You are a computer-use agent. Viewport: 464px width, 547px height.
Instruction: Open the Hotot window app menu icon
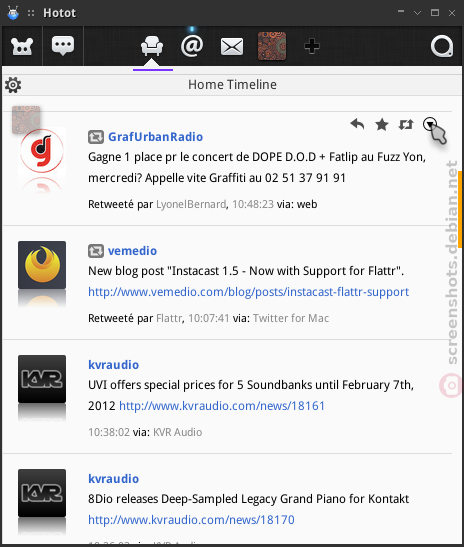(13, 13)
